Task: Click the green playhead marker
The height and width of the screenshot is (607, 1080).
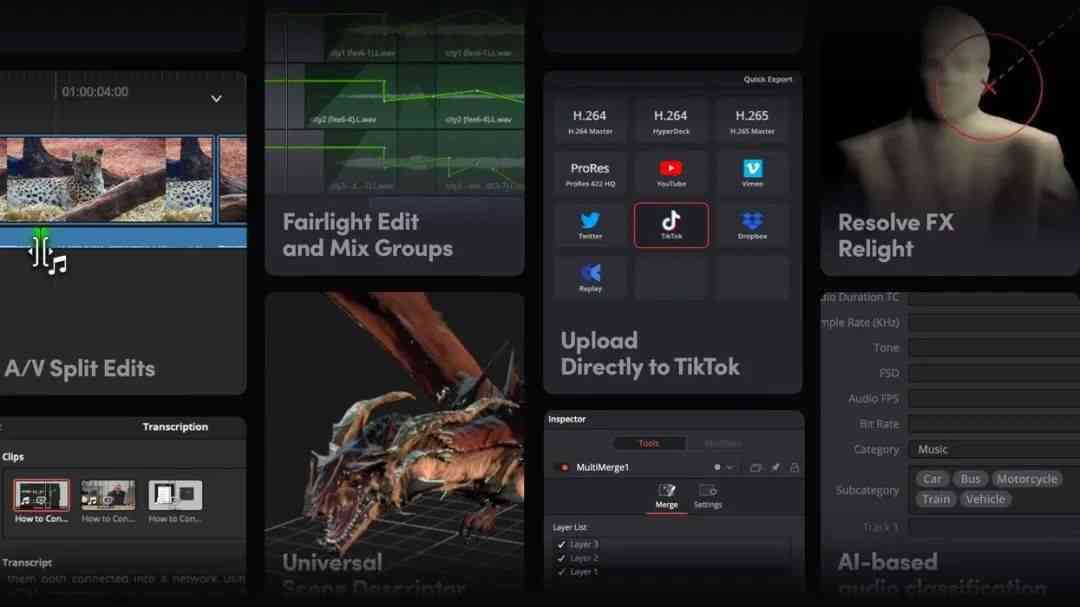Action: click(41, 234)
